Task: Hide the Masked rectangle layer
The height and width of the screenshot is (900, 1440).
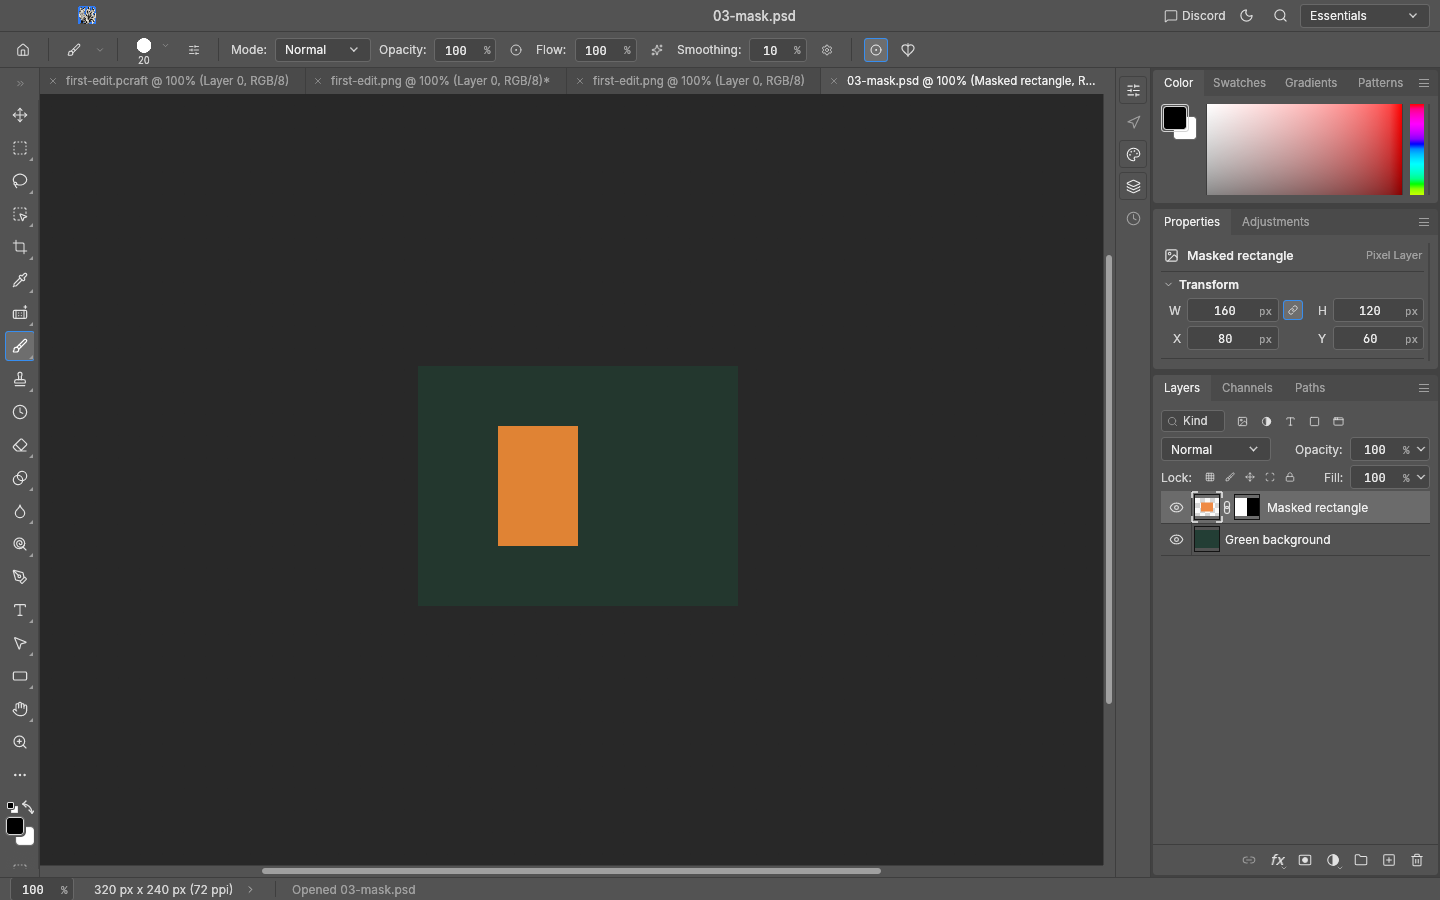Action: point(1176,508)
